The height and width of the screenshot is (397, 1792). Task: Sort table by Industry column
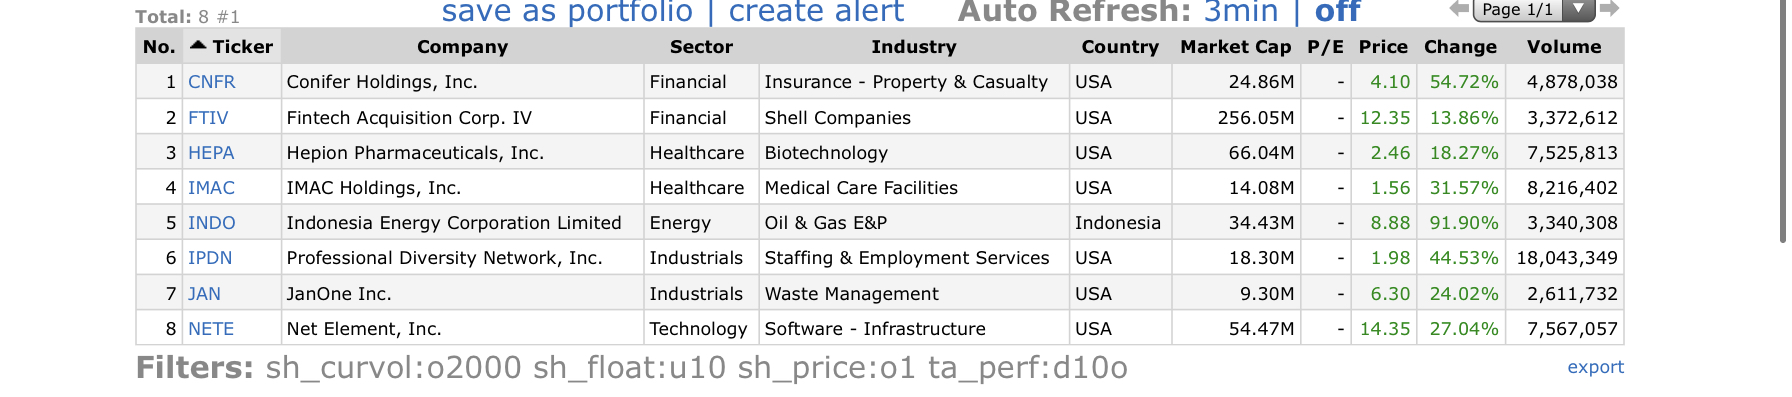(x=913, y=47)
